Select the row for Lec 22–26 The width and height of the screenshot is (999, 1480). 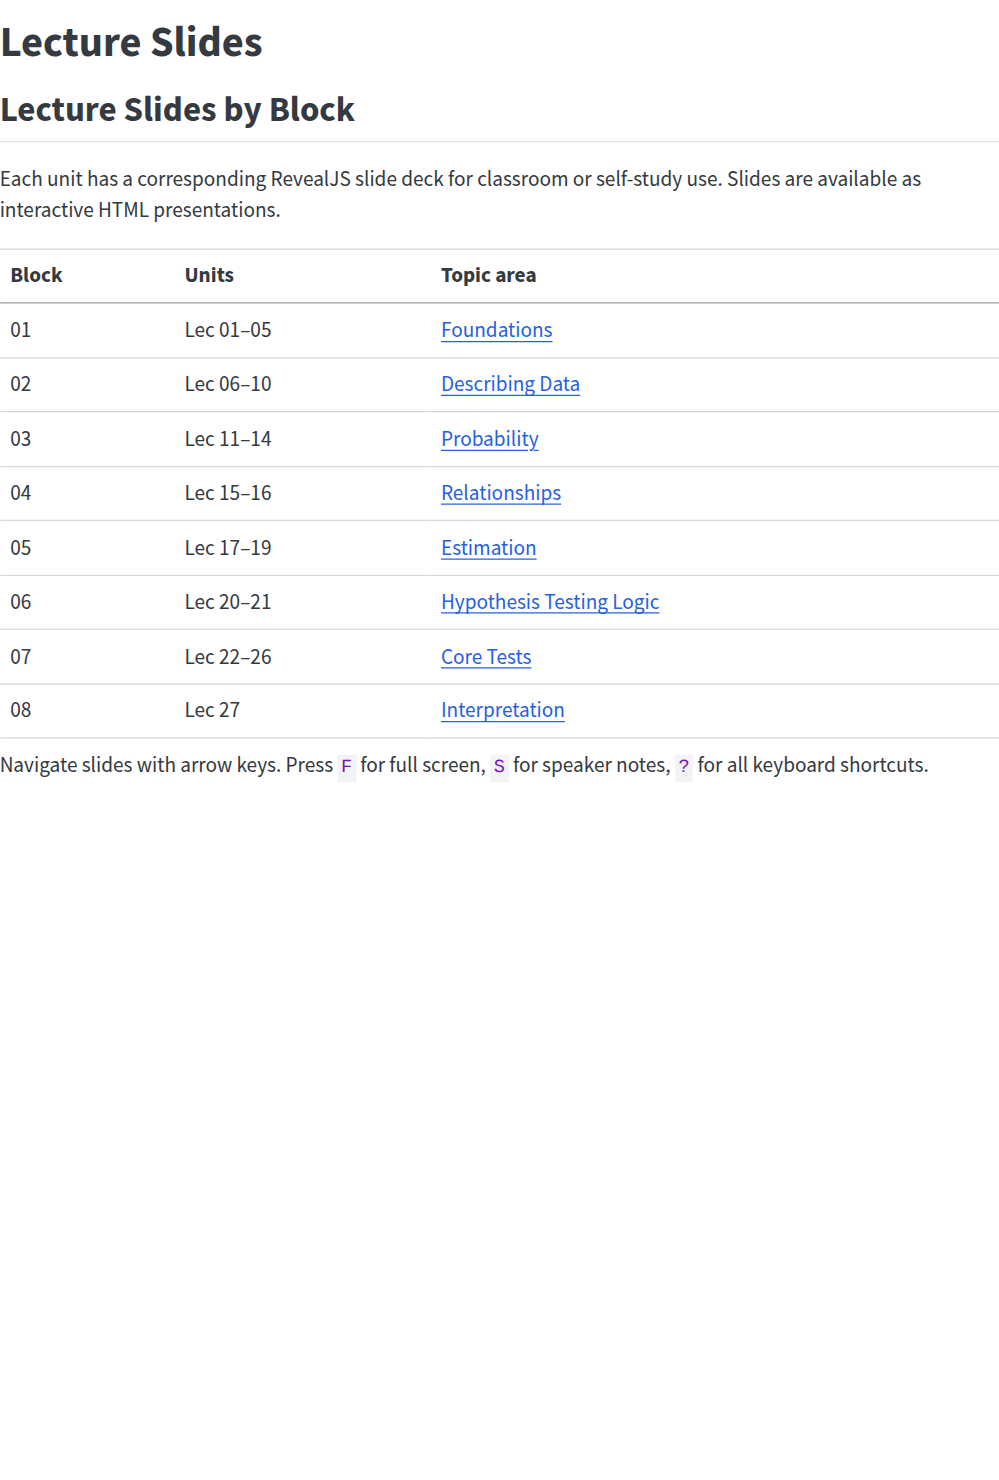pos(228,657)
